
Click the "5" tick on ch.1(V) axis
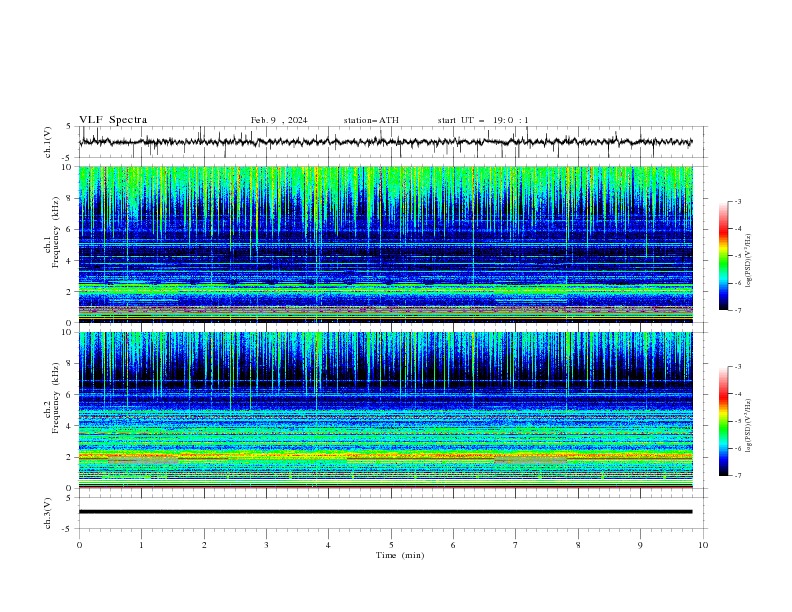pos(70,127)
